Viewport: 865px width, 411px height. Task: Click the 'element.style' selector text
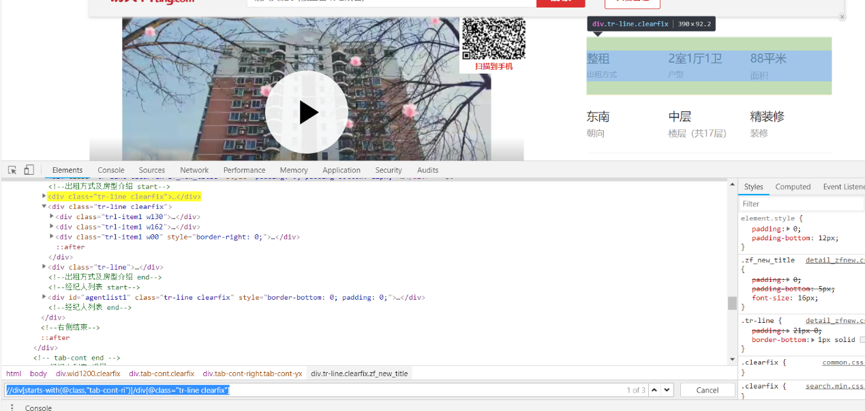(x=768, y=218)
